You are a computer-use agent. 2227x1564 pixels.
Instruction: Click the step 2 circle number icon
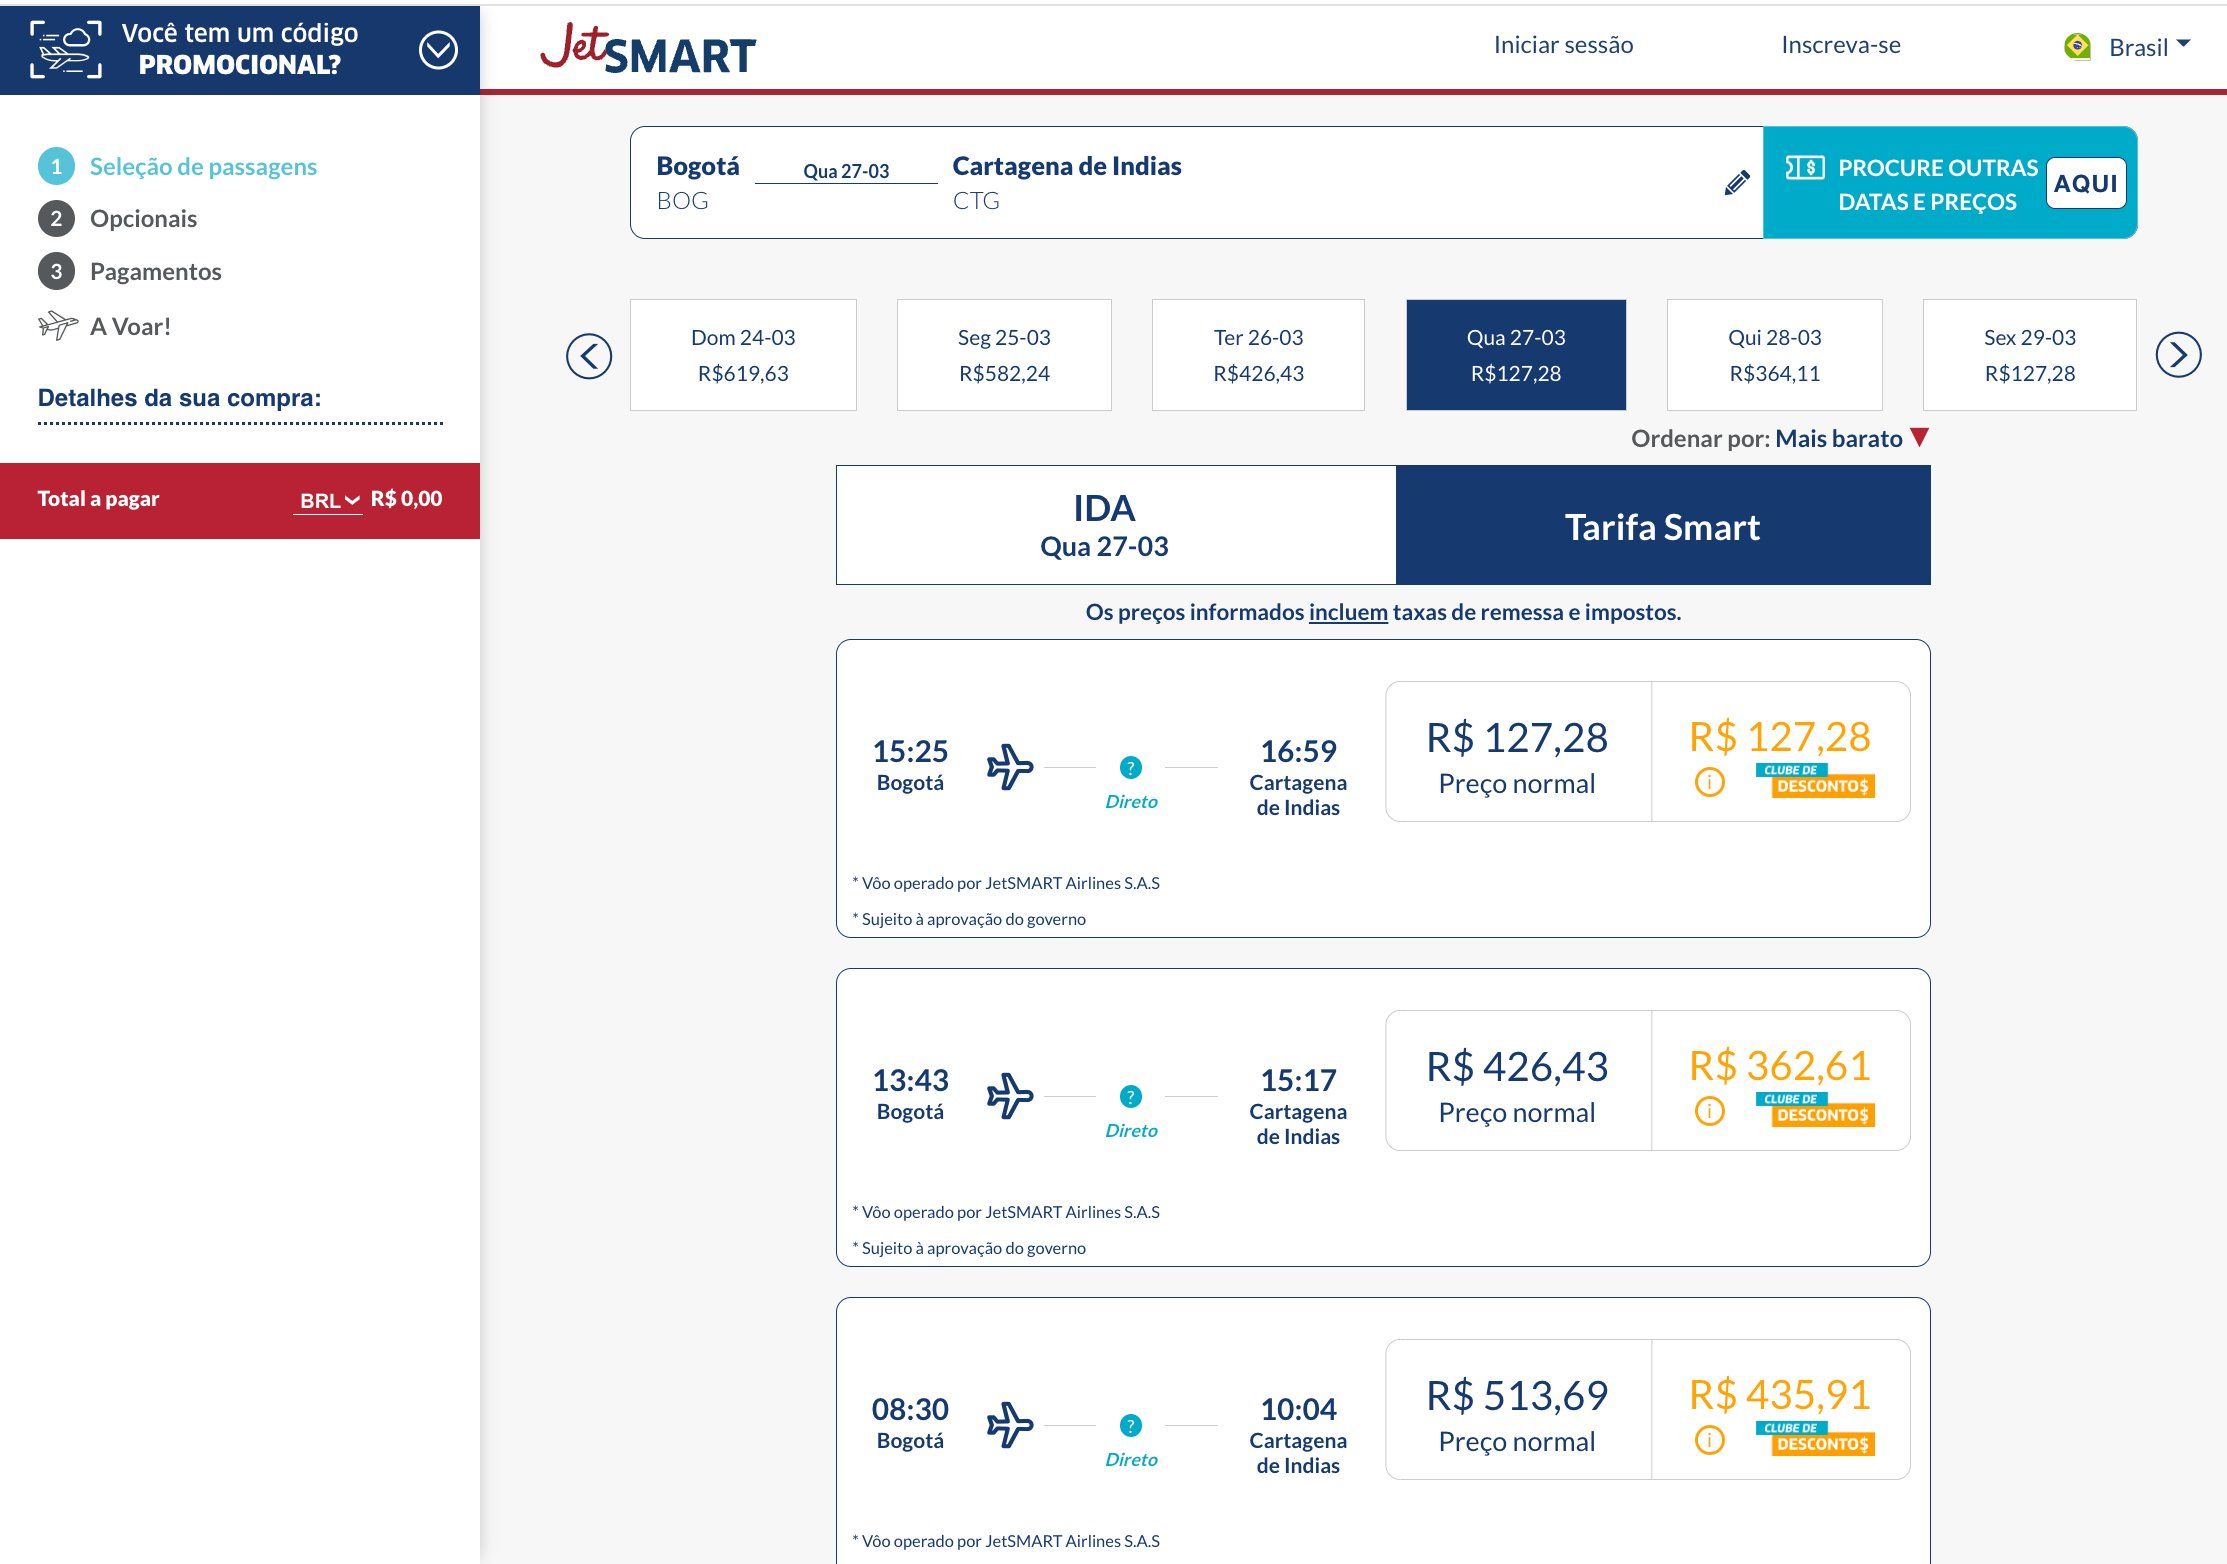pyautogui.click(x=56, y=218)
